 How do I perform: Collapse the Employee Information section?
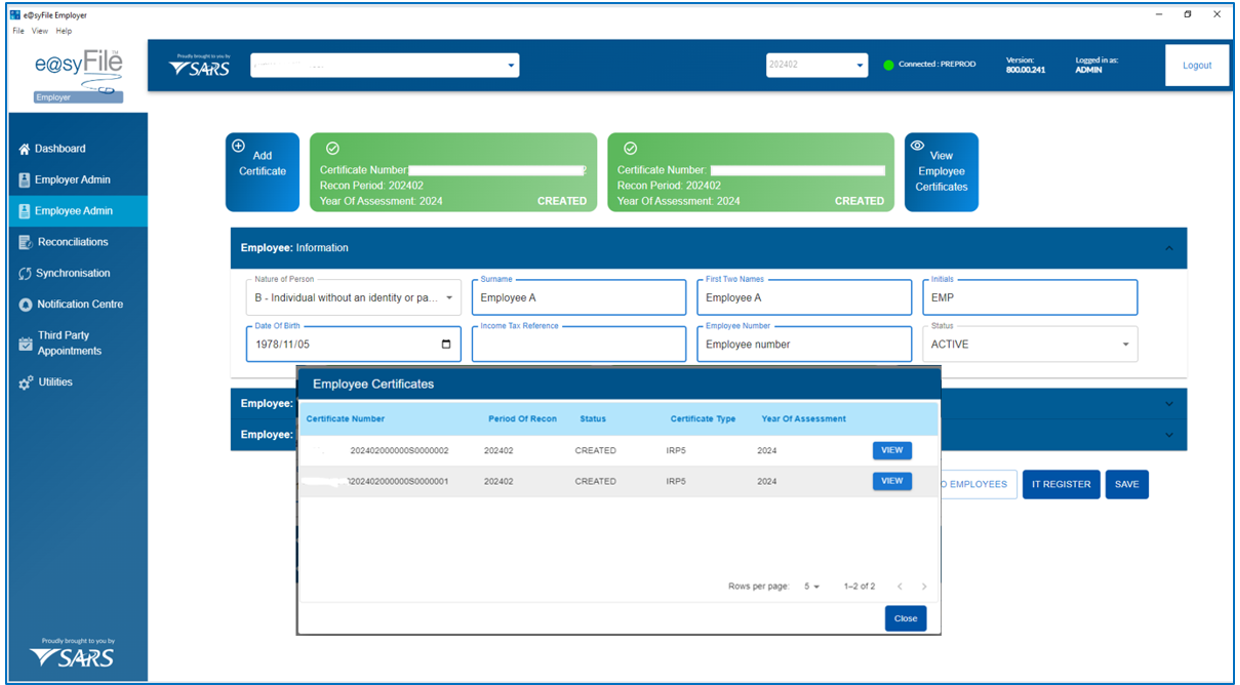click(1169, 248)
